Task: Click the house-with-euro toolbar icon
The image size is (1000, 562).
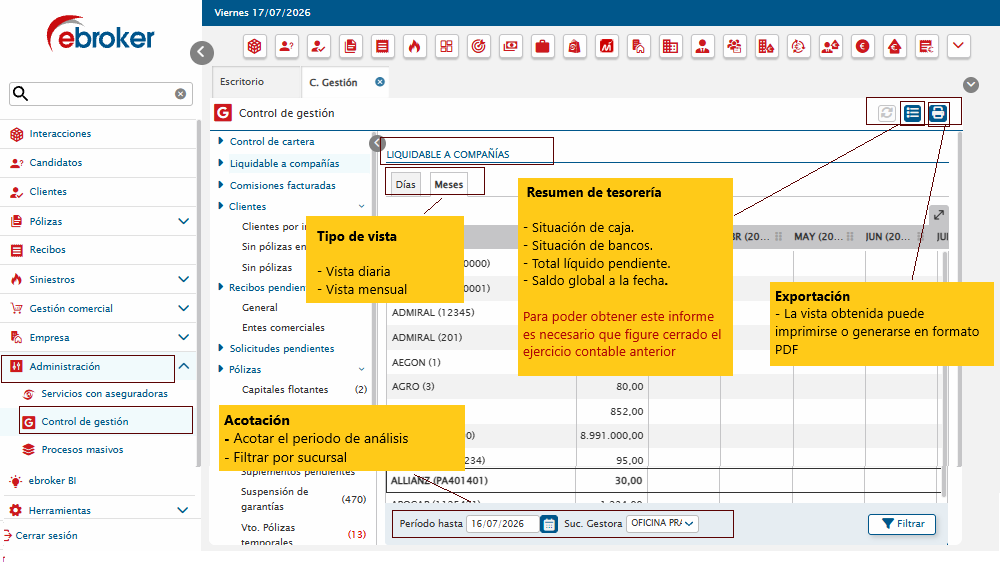Action: pyautogui.click(x=895, y=47)
